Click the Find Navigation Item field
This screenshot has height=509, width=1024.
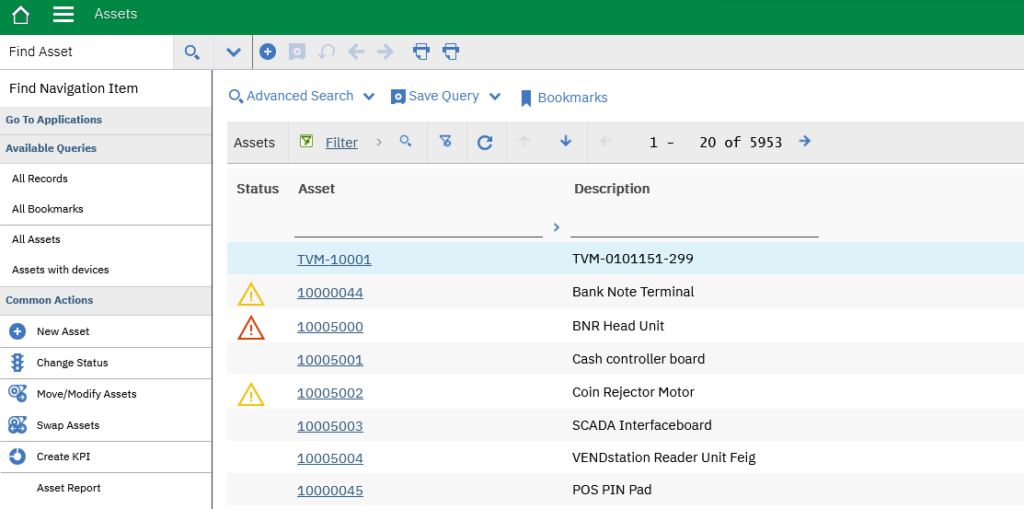point(106,88)
